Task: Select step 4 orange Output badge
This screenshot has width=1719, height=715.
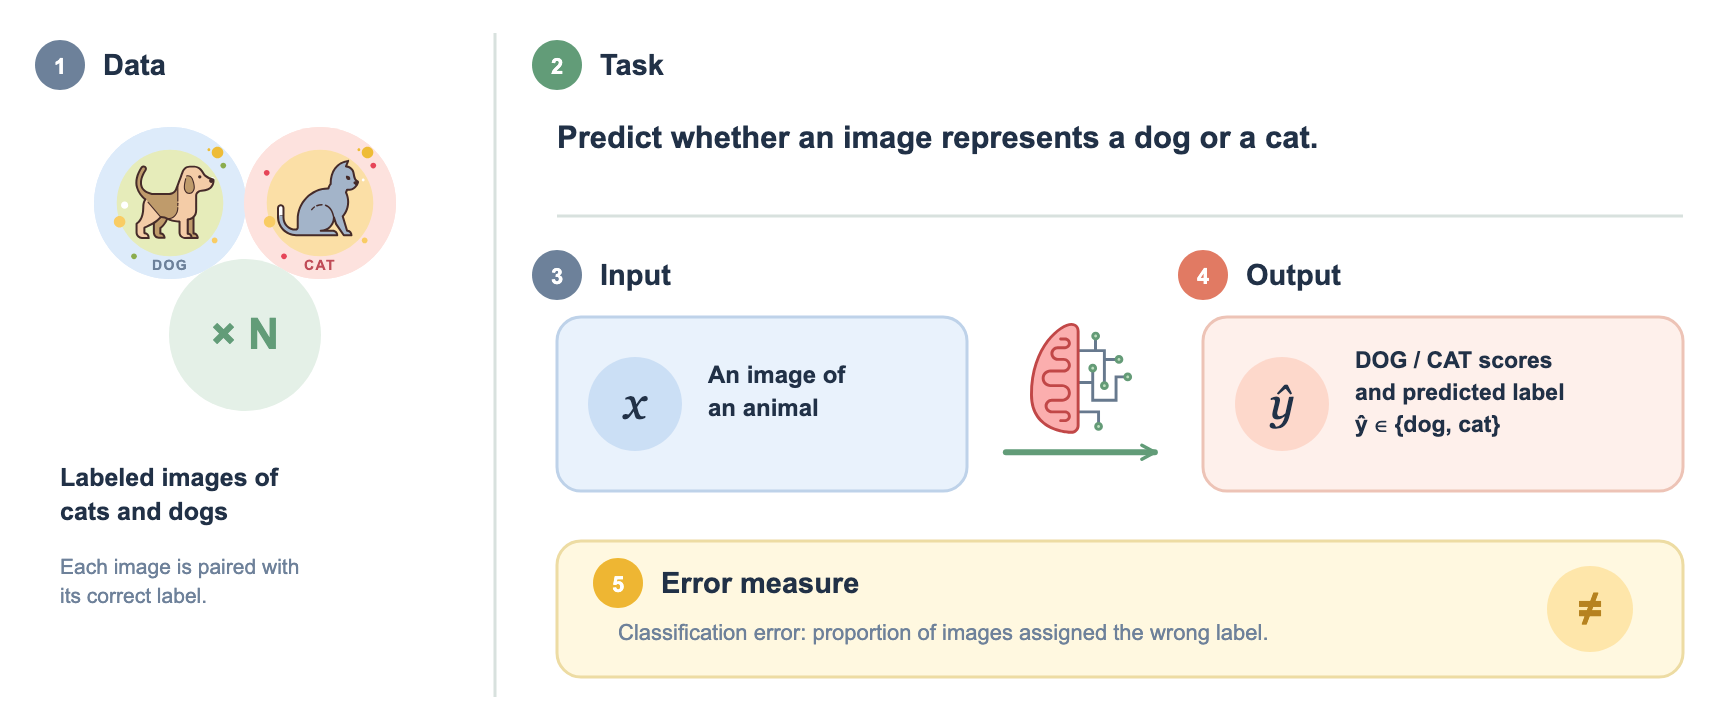Action: (x=1203, y=275)
